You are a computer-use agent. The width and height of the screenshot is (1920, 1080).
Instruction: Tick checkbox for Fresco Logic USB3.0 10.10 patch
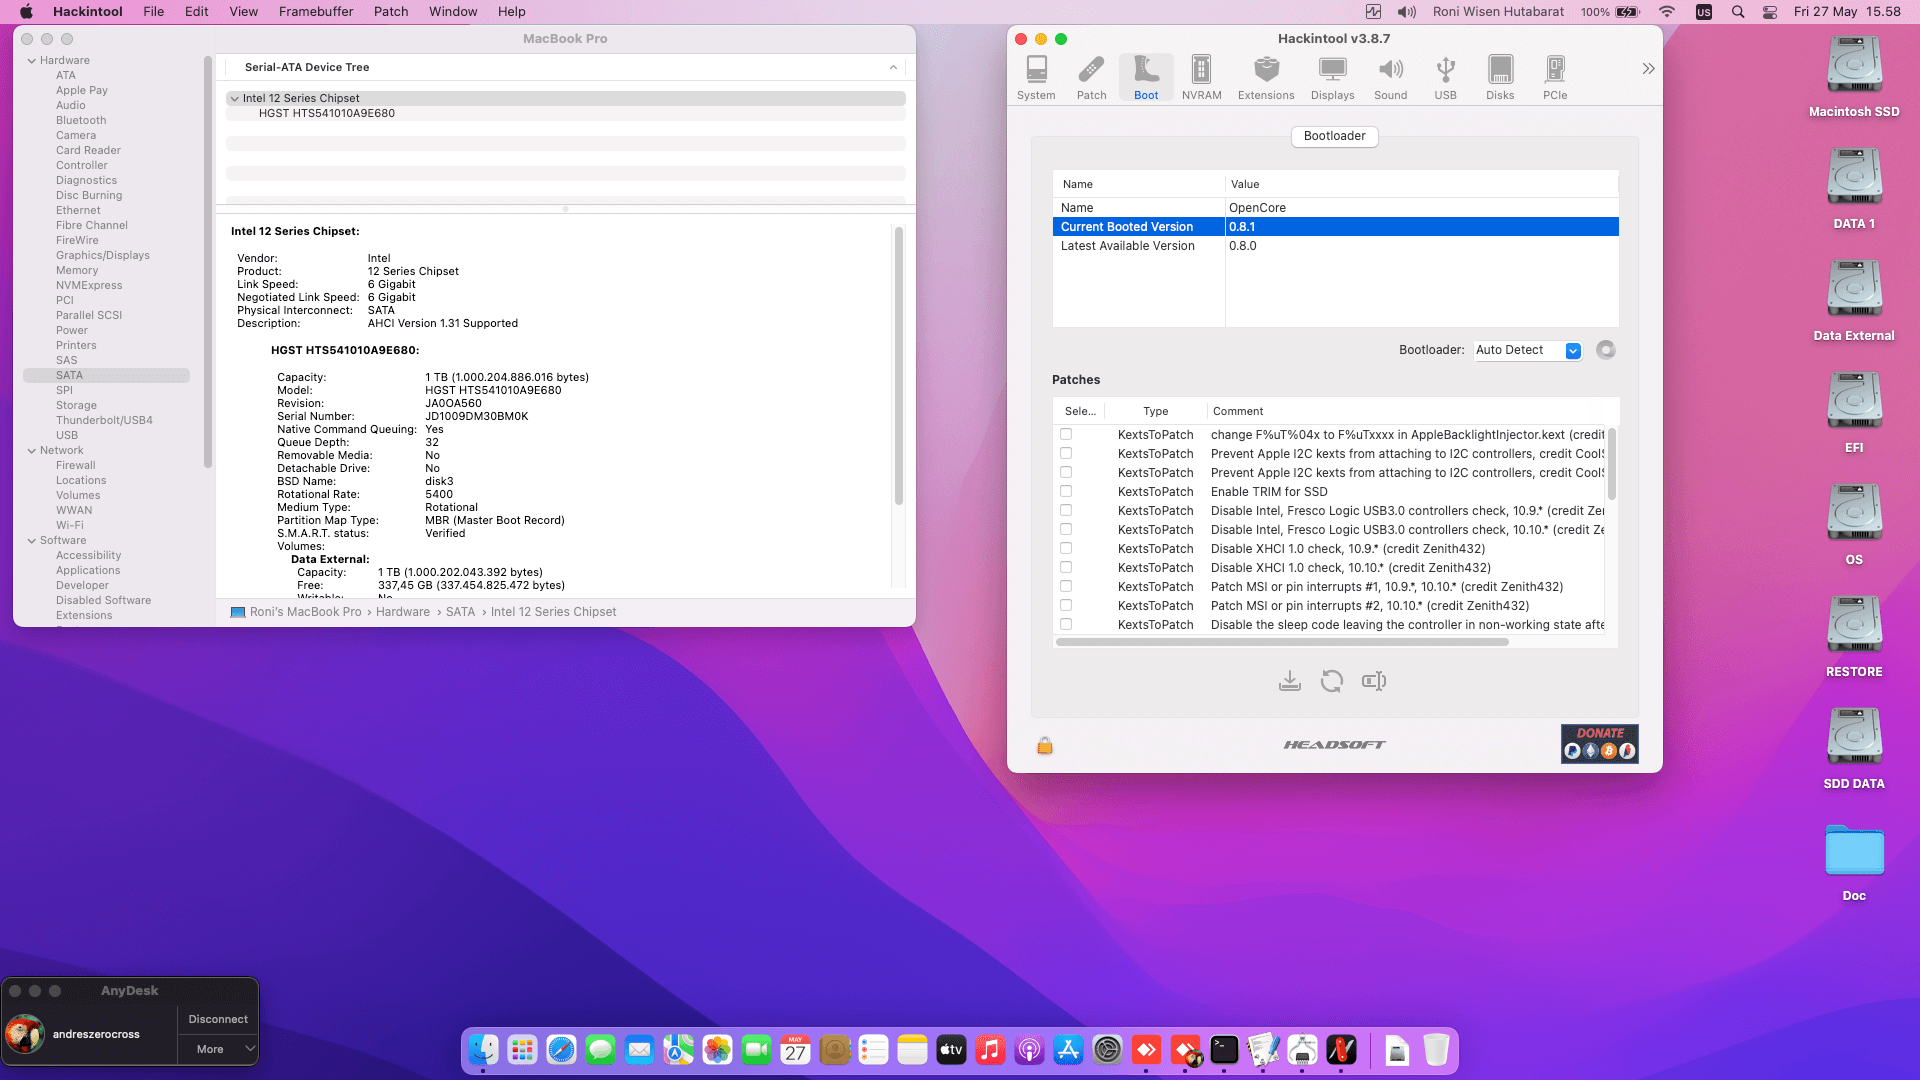[x=1066, y=530]
